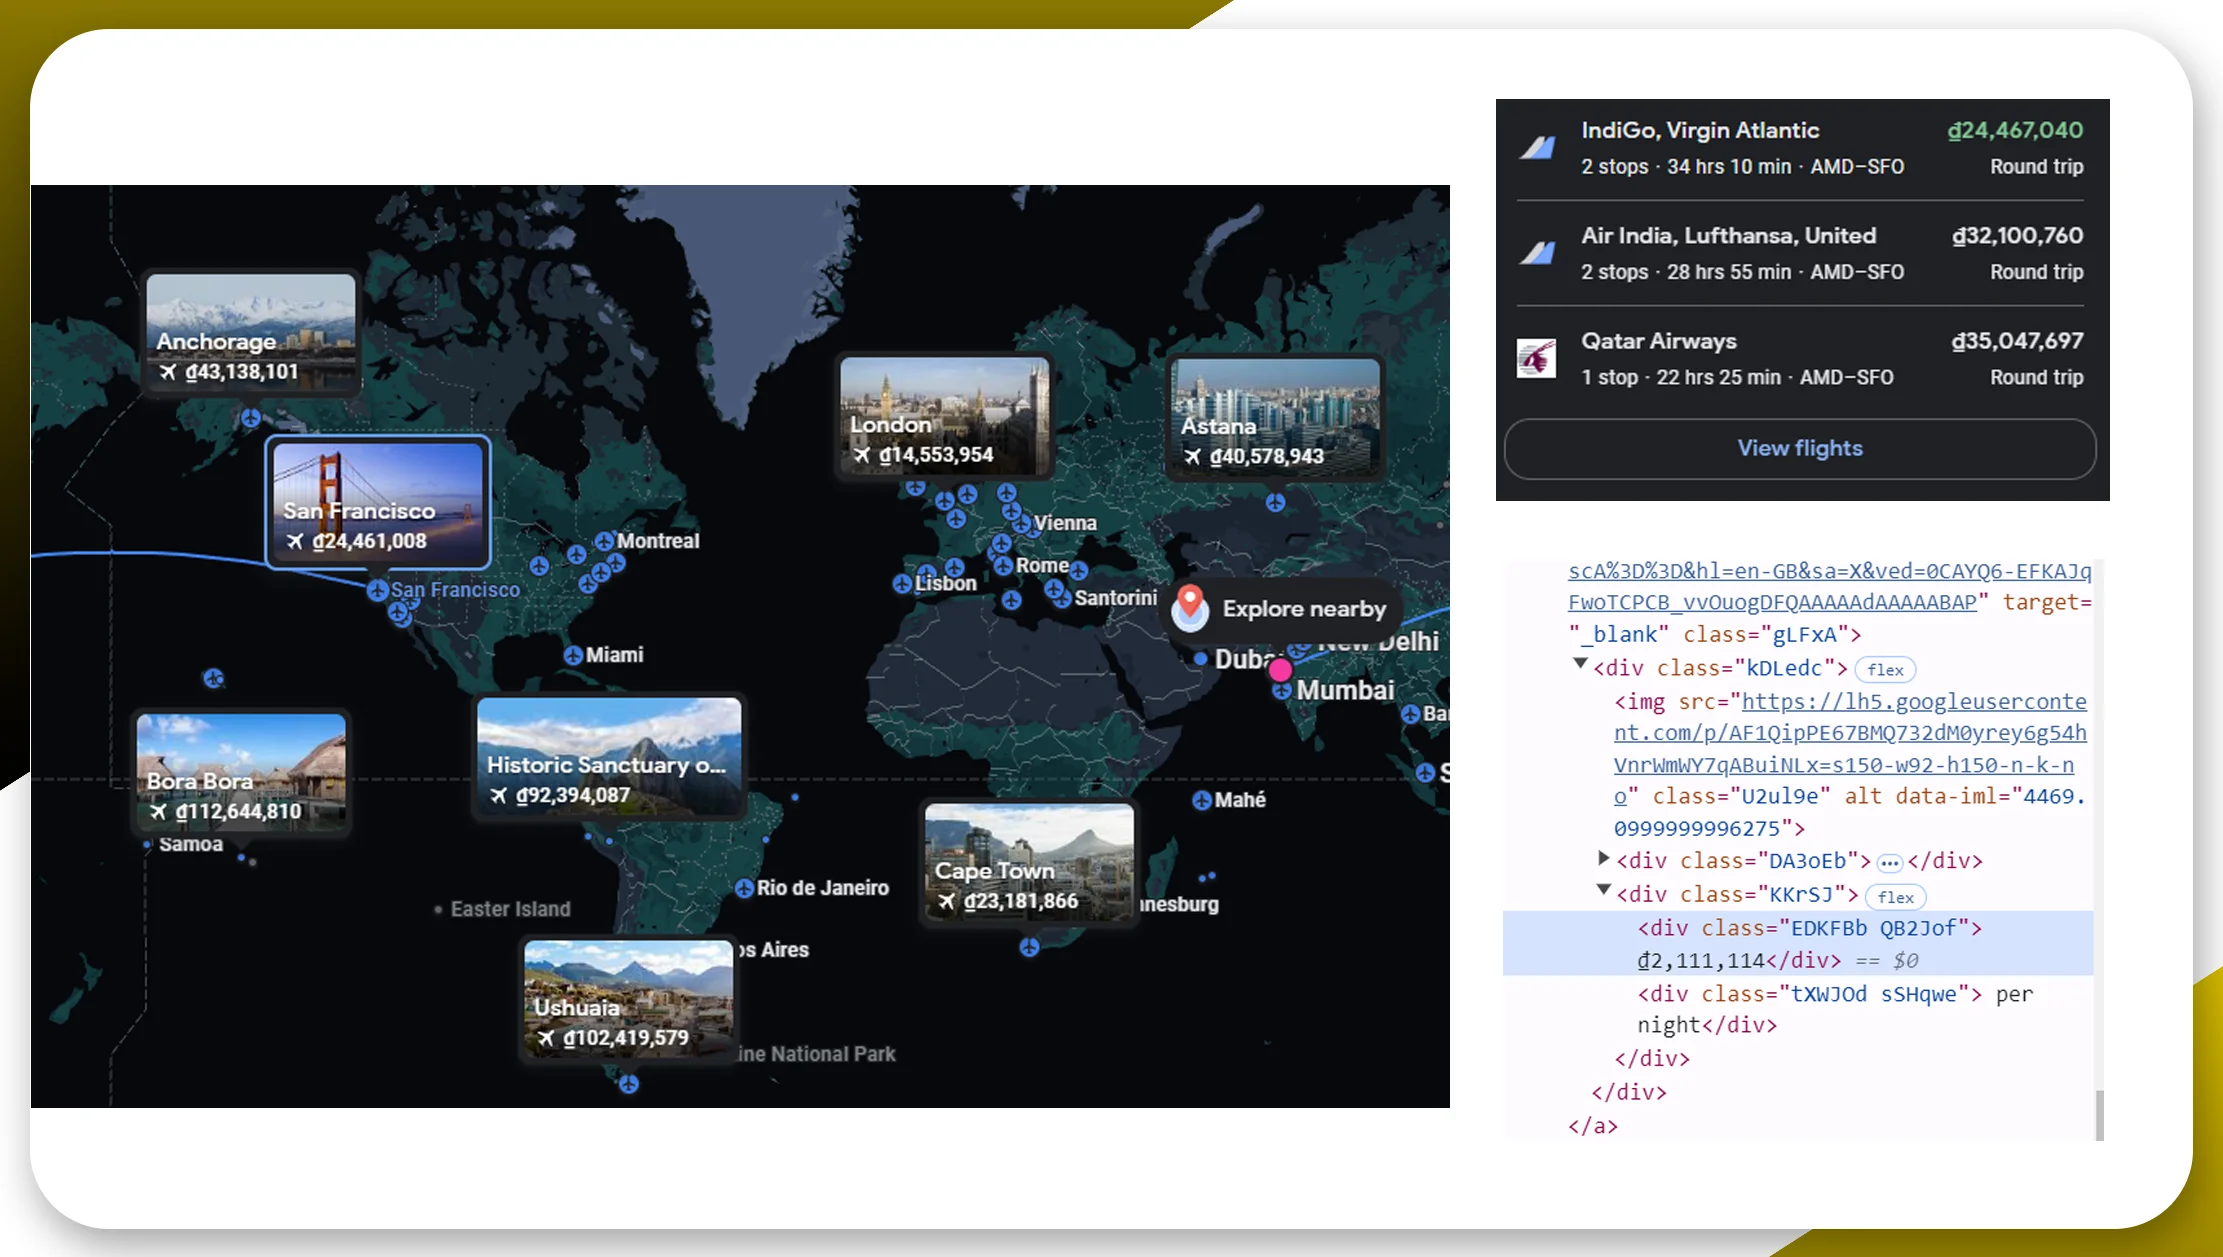This screenshot has height=1257, width=2223.
Task: Click the San Francisco destination card
Action: click(x=376, y=499)
